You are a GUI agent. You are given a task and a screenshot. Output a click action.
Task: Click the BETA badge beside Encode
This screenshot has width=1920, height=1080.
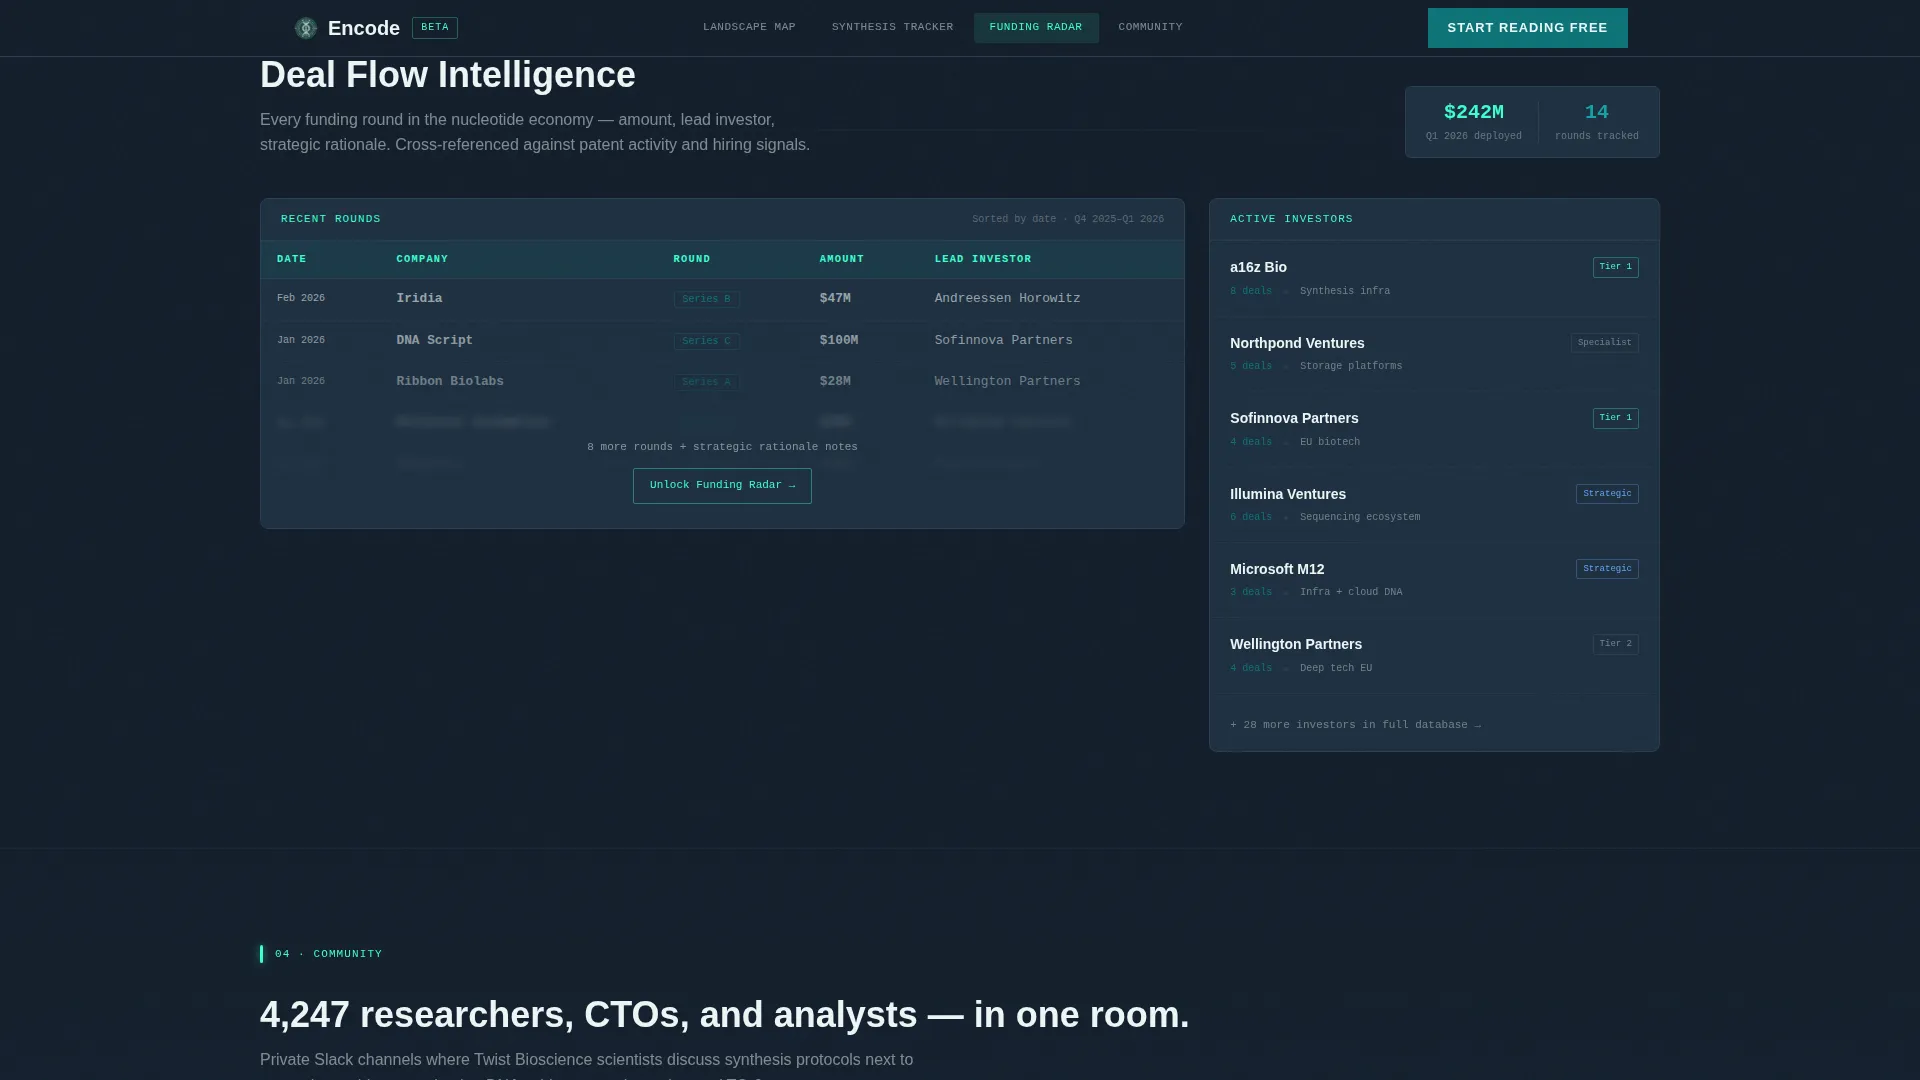tap(435, 28)
